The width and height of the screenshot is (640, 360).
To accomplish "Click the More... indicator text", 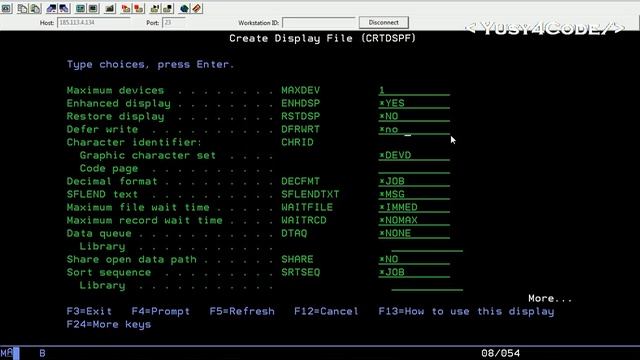I will (550, 298).
